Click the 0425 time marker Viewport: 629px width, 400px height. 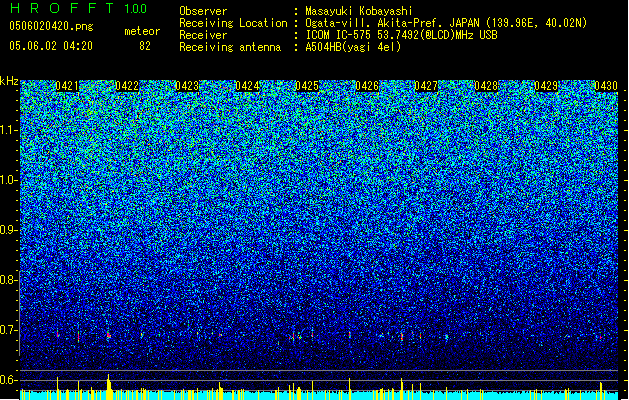[307, 86]
